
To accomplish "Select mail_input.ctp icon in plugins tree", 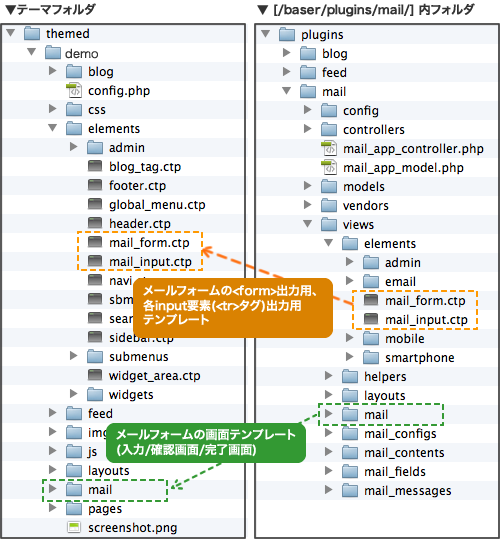I will (371, 319).
